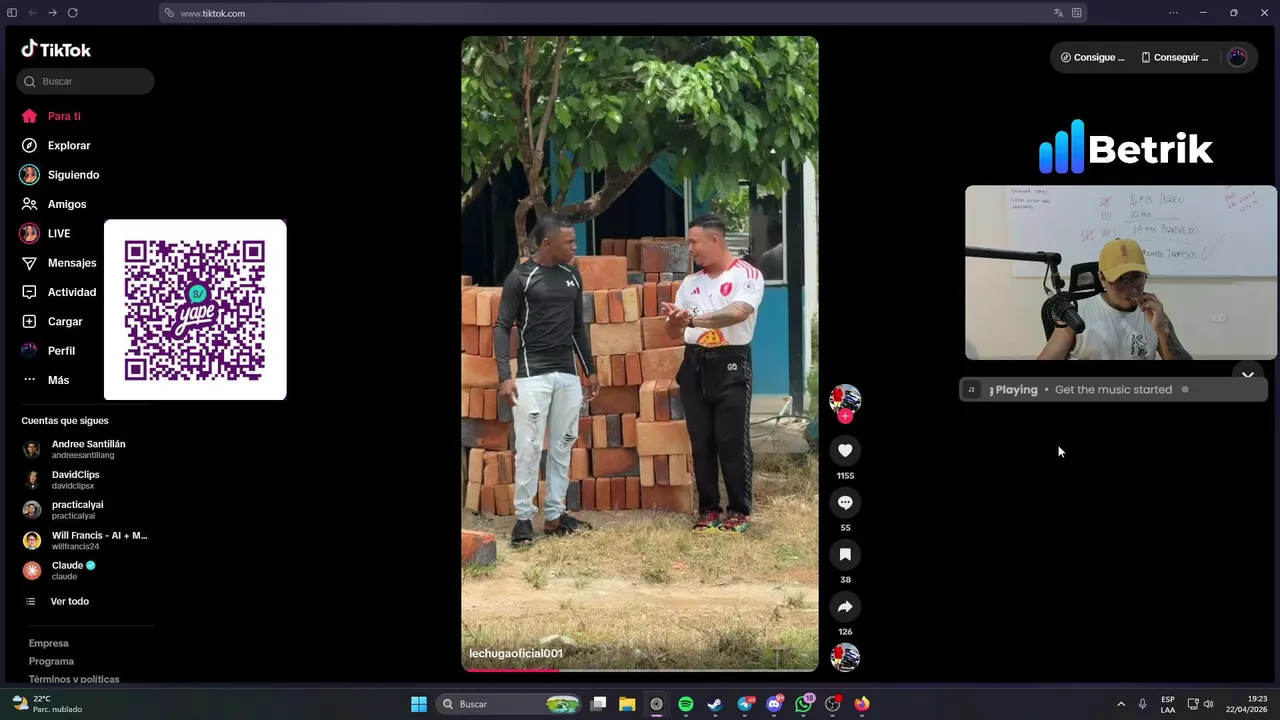Open Spotify from the taskbar
Screen dimensions: 1280x720
(x=686, y=704)
